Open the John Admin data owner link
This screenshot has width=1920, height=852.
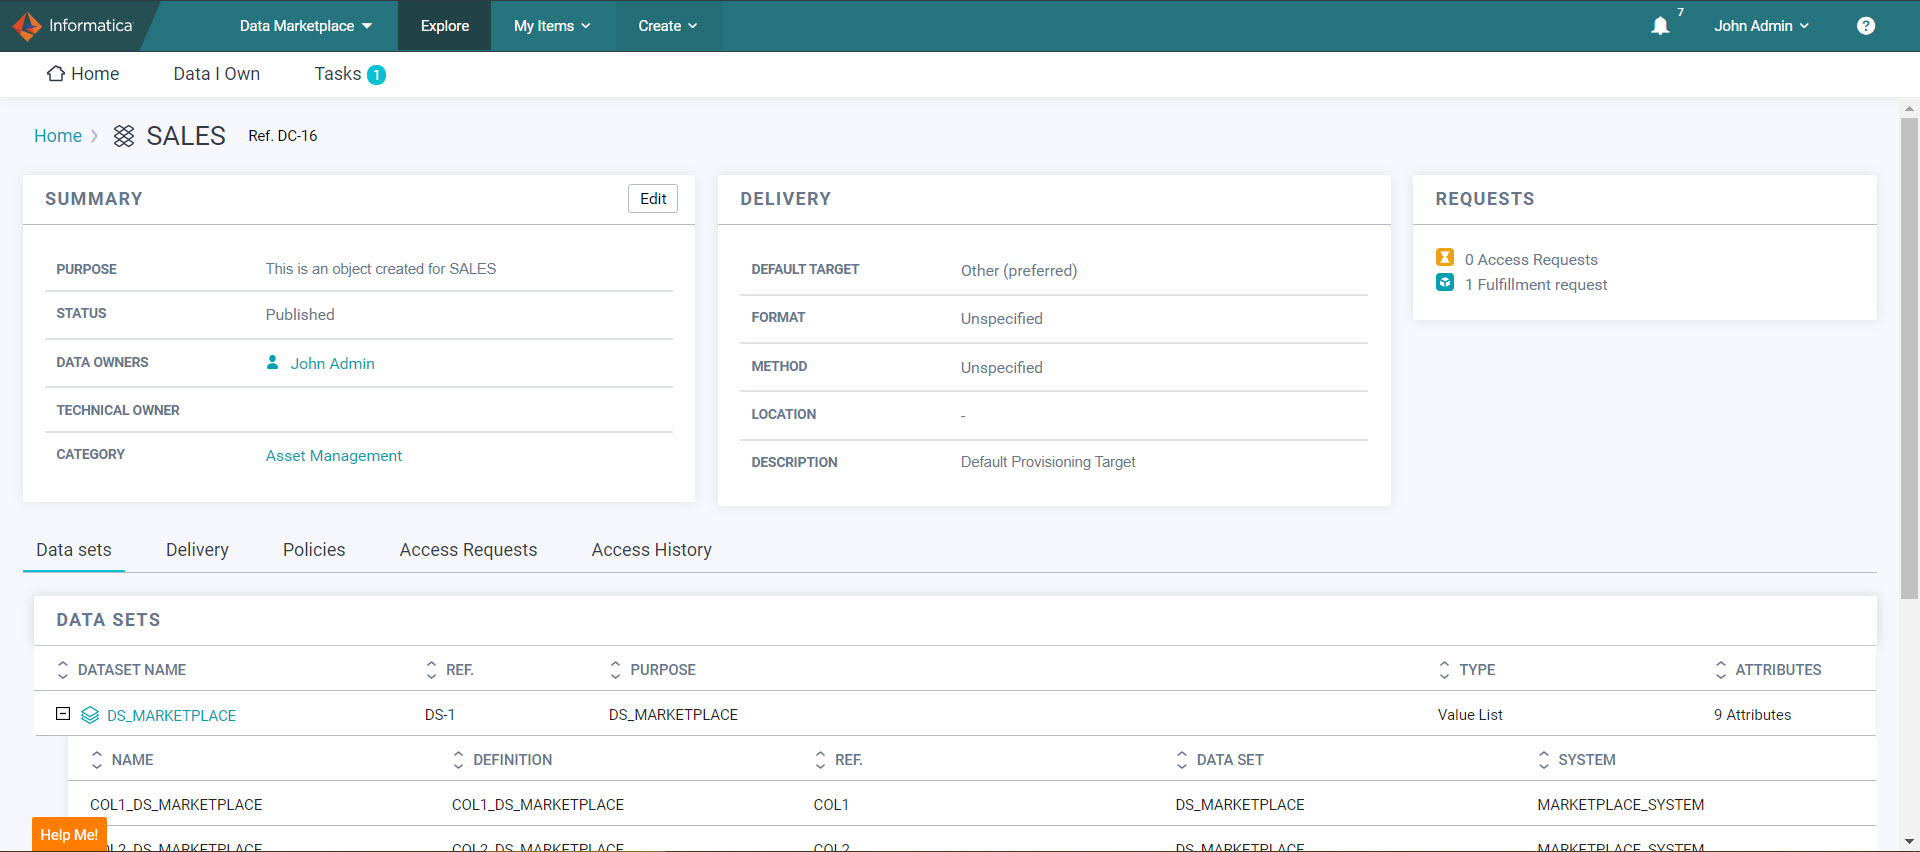332,364
